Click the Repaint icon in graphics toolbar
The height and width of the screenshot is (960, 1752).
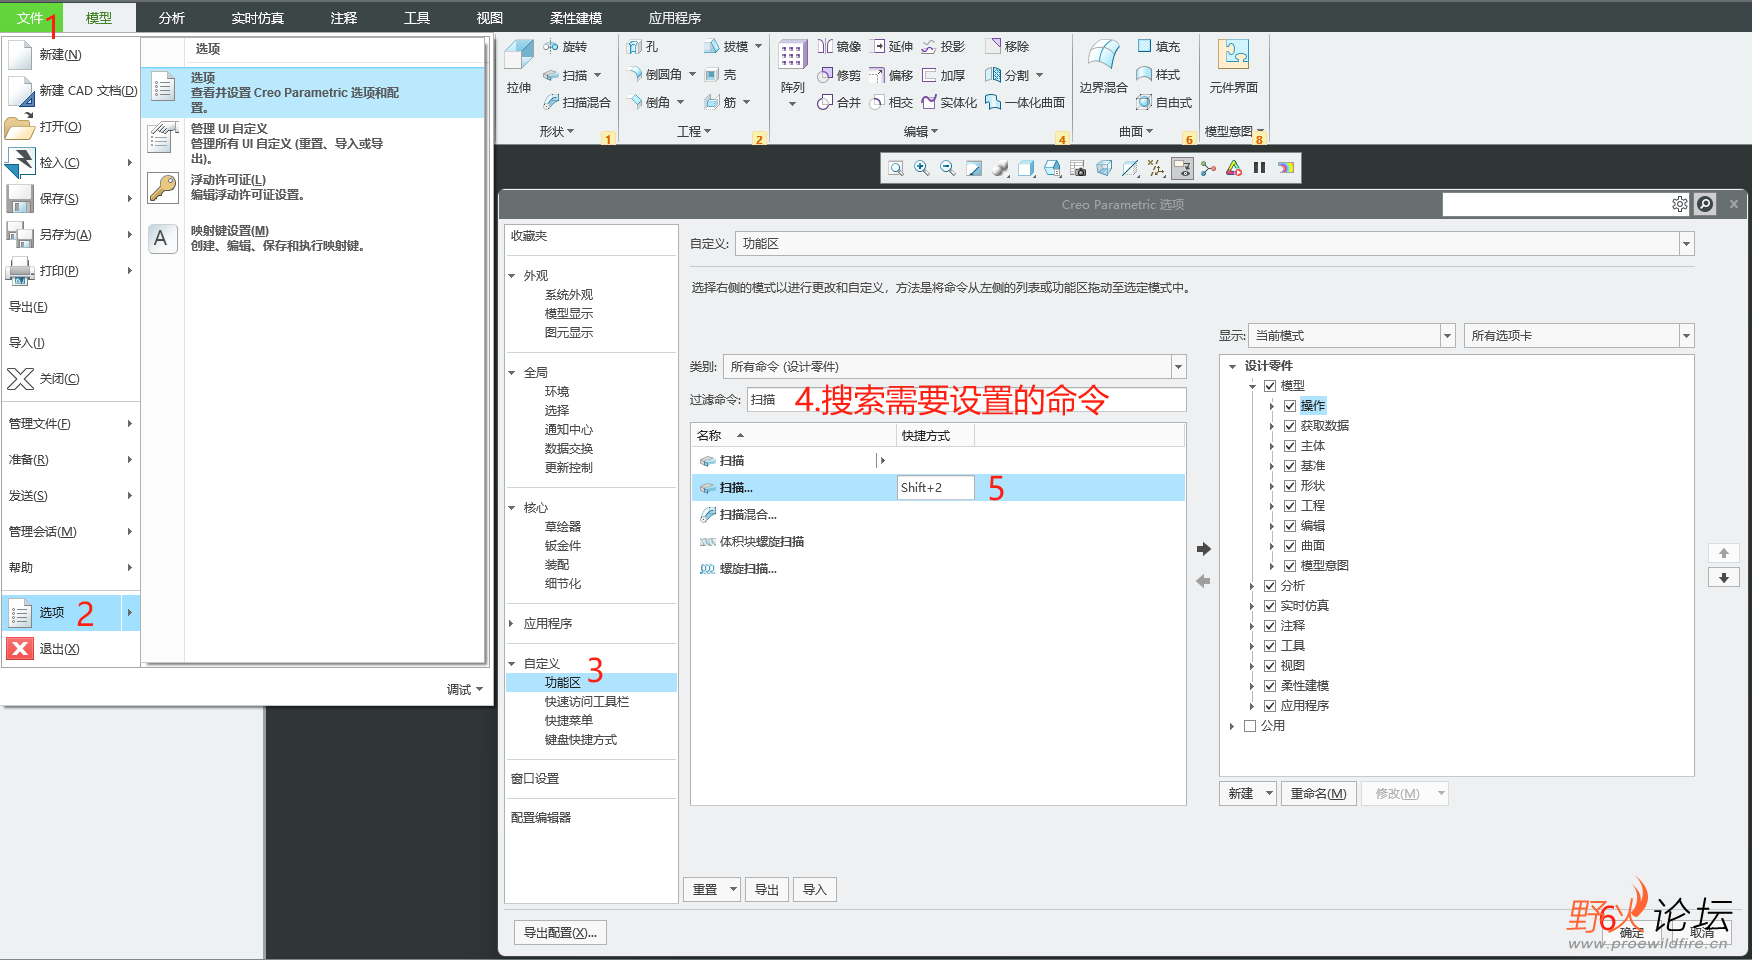point(974,168)
